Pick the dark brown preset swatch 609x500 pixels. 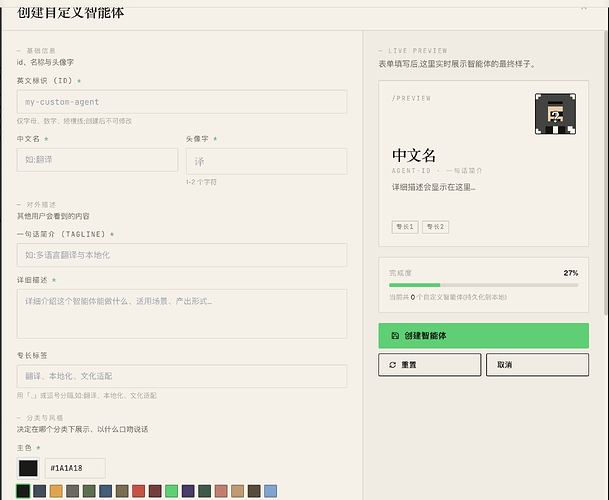[254, 491]
